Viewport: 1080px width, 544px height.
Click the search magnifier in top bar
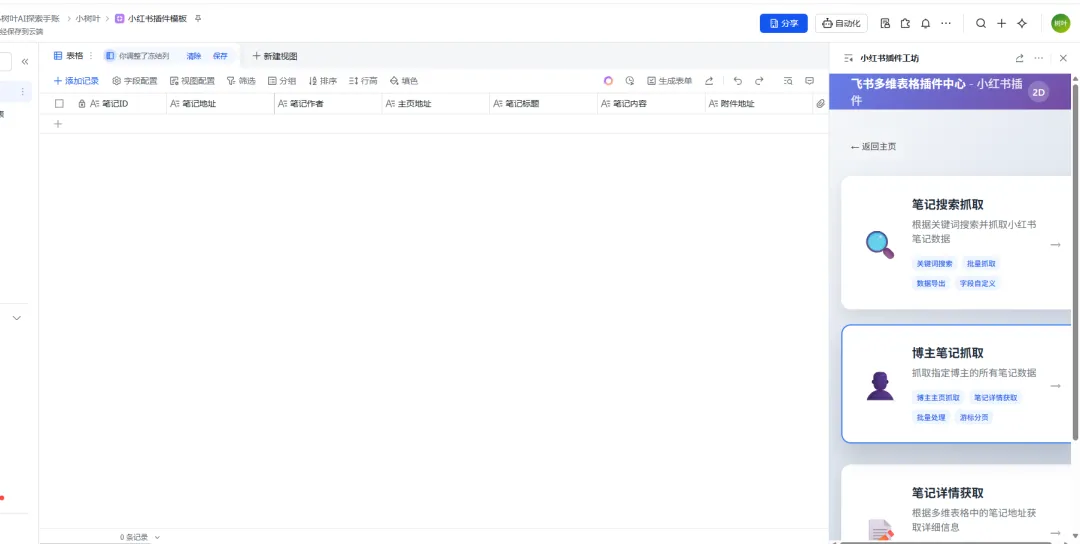click(981, 23)
